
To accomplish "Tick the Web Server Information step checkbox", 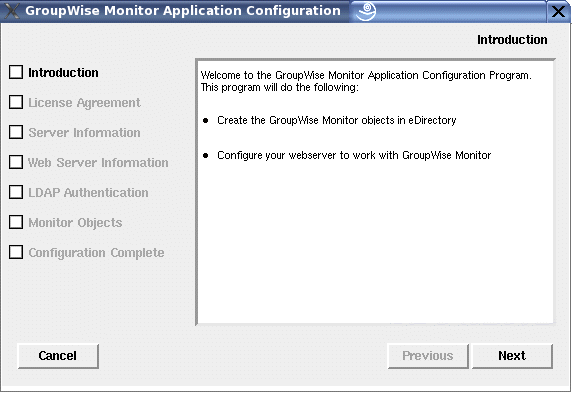I will click(16, 162).
